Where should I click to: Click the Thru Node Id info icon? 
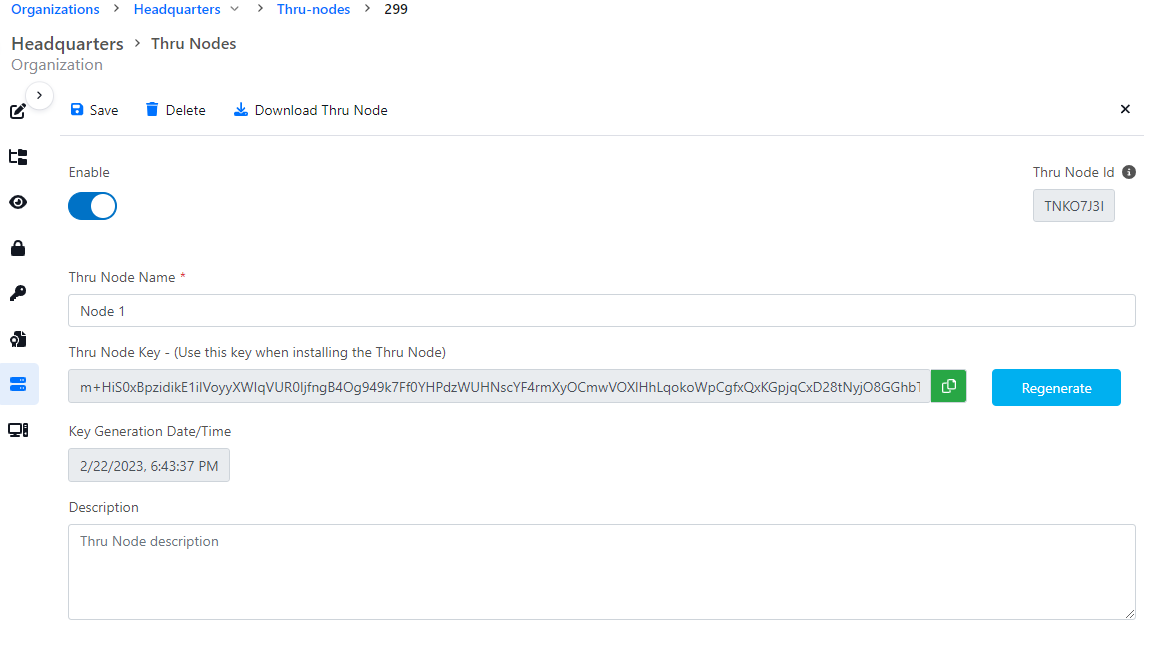(1129, 172)
